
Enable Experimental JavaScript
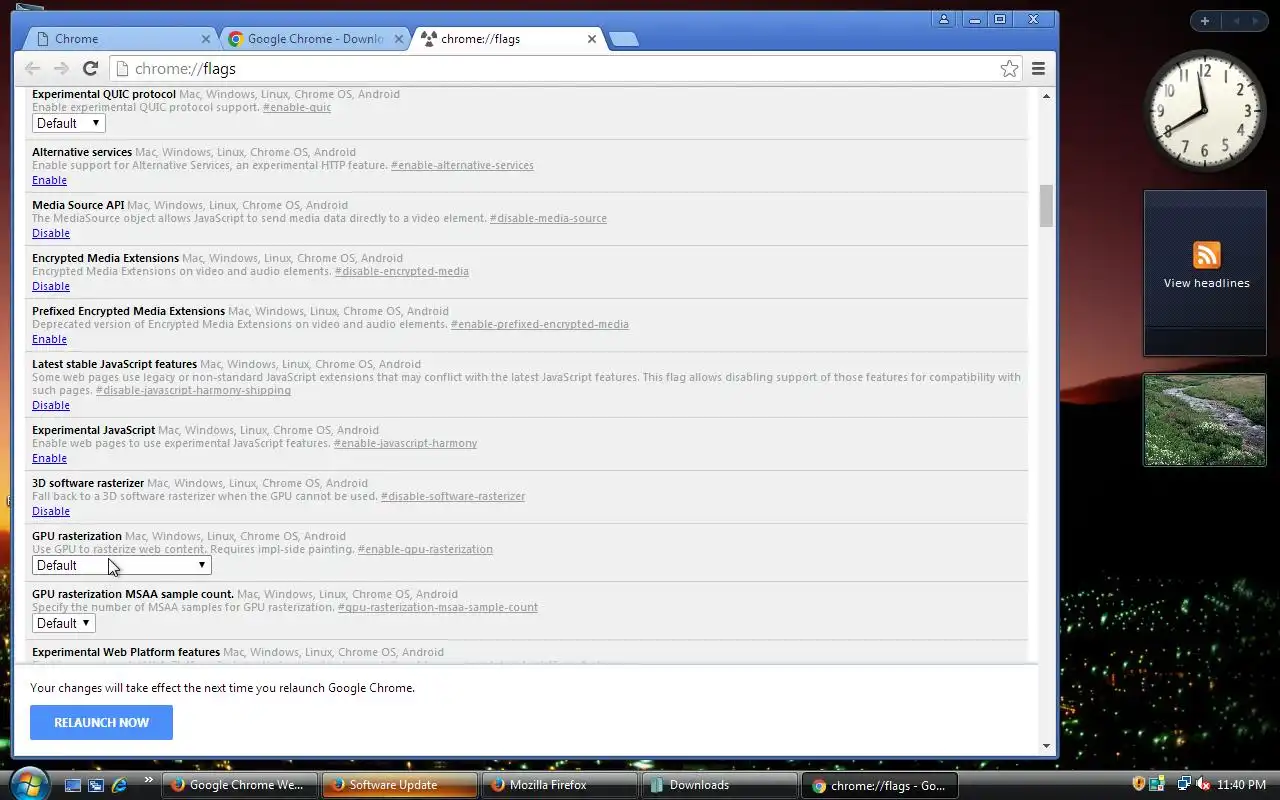click(x=49, y=458)
